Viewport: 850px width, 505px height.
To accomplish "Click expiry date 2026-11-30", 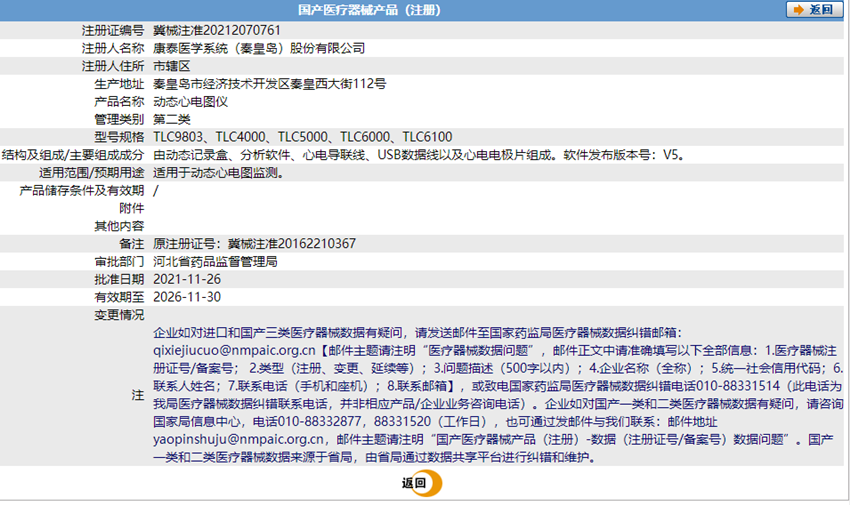I will pyautogui.click(x=187, y=297).
